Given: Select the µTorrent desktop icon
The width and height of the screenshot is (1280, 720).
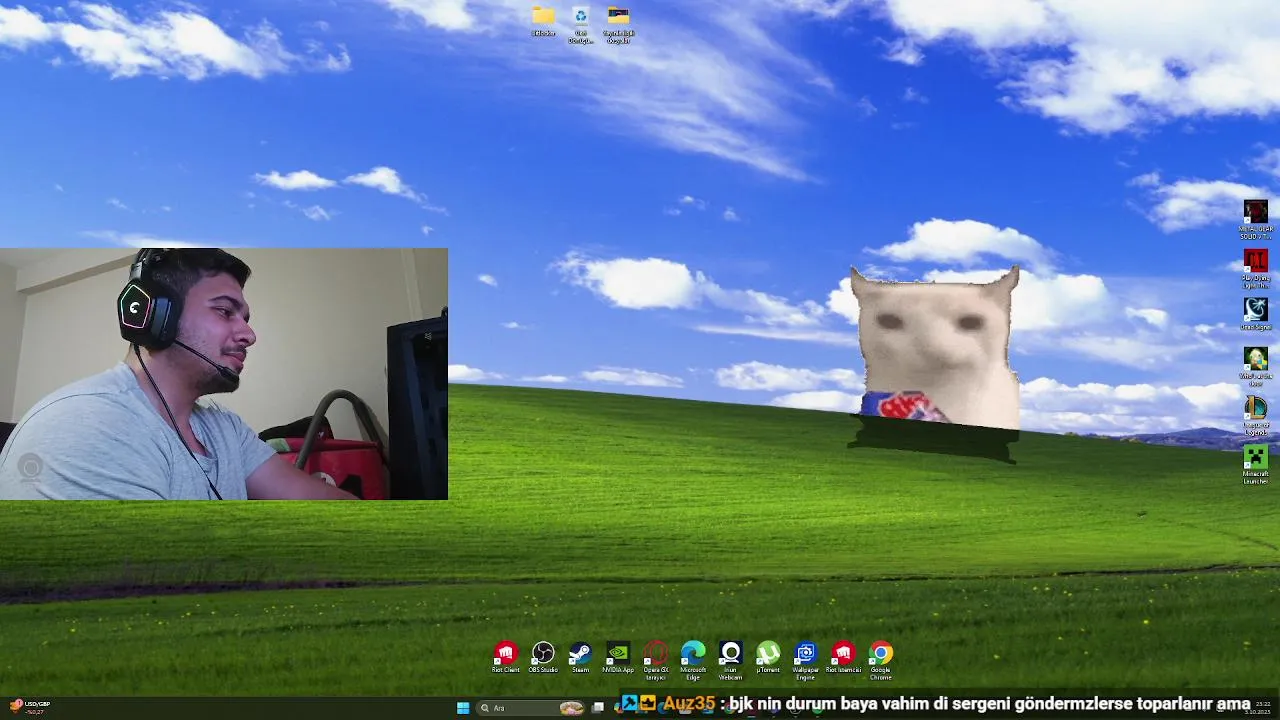Looking at the screenshot, I should (x=768, y=657).
